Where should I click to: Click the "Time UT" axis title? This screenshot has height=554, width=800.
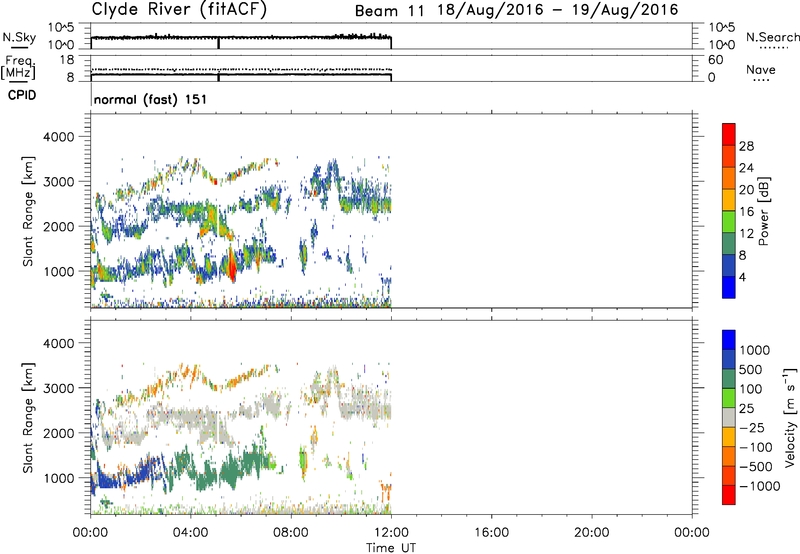point(391,548)
